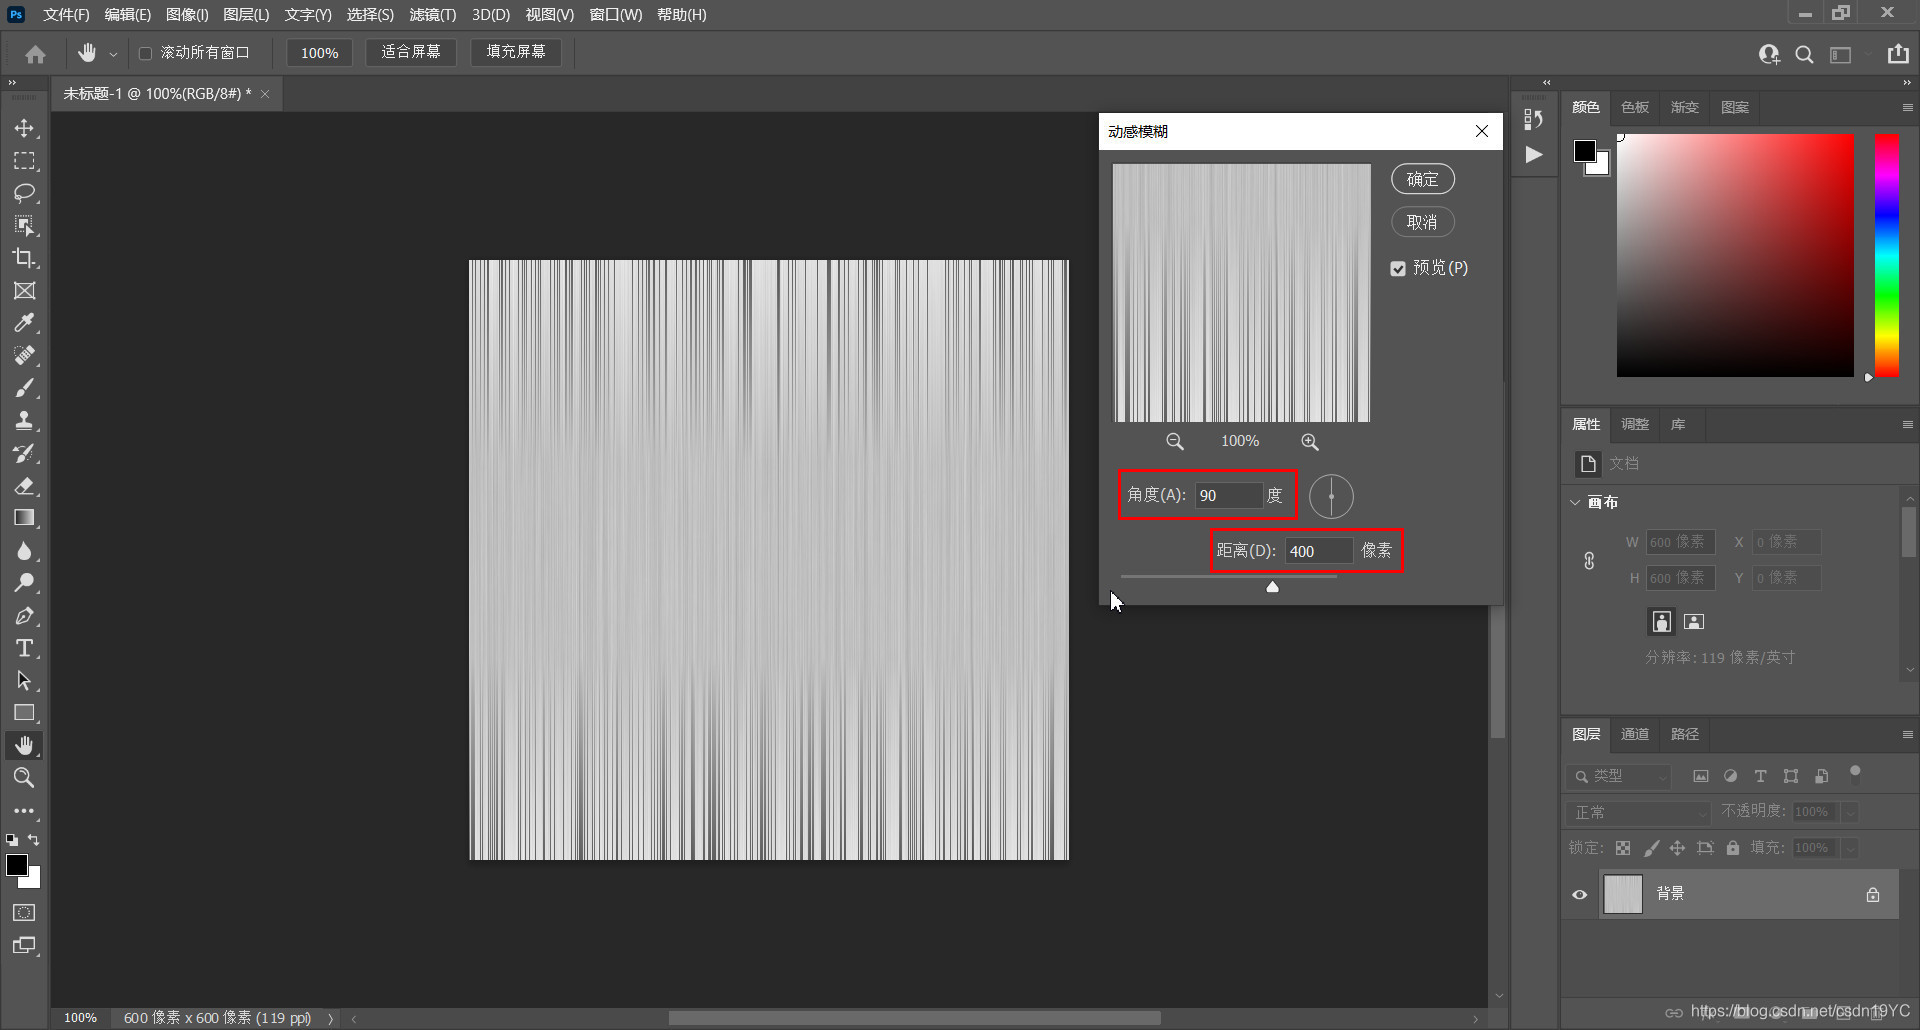This screenshot has height=1030, width=1920.
Task: Open the Search icon in options bar
Action: 1804,55
